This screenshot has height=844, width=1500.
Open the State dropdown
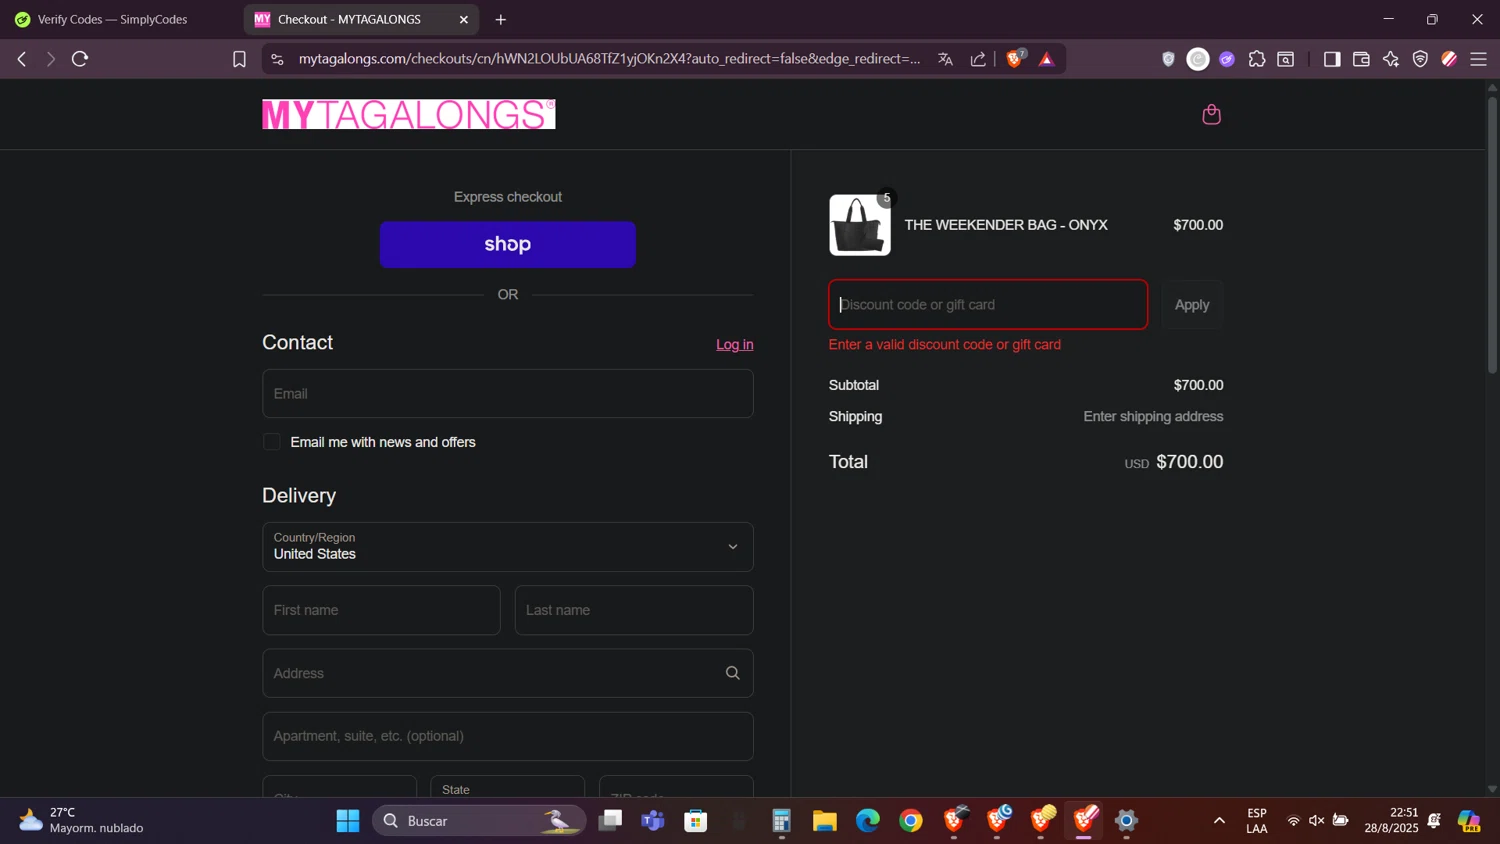[x=508, y=787]
